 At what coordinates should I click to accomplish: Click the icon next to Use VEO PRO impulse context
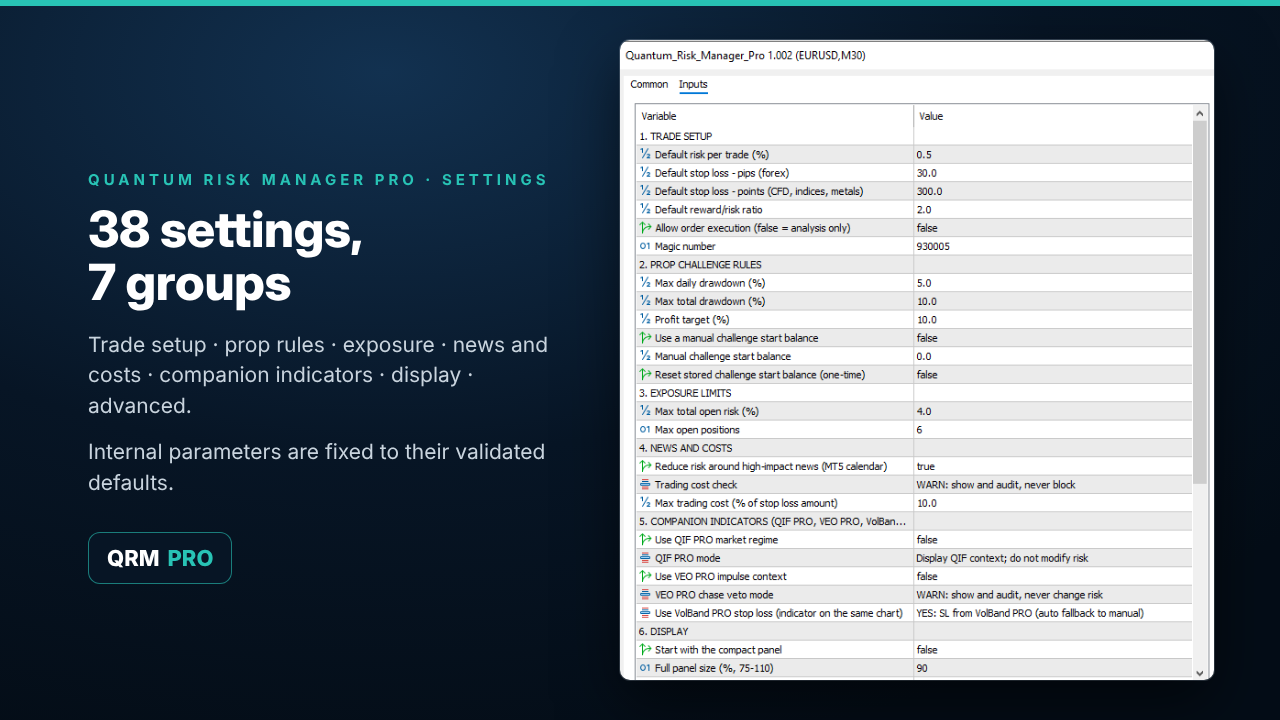[645, 576]
